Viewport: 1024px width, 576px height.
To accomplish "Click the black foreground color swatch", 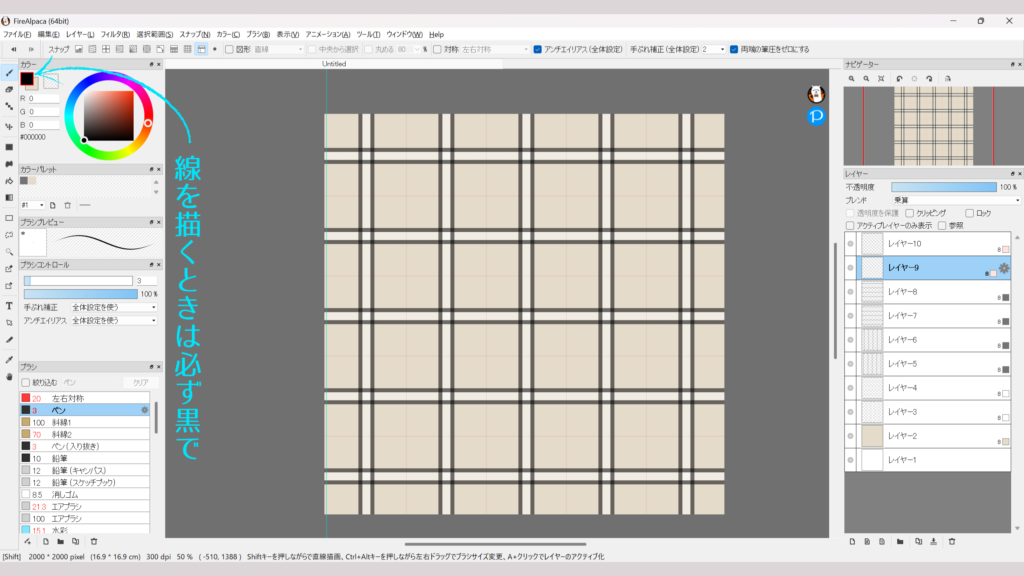I will pos(27,79).
